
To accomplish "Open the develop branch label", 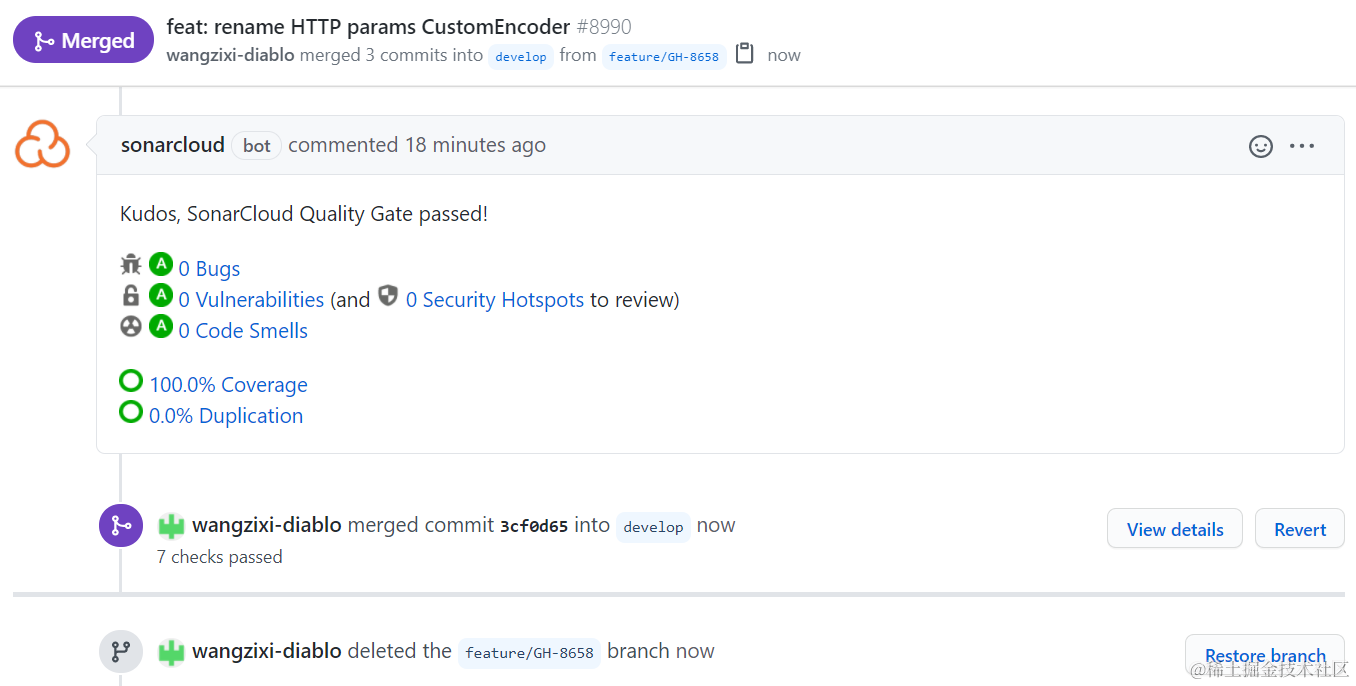I will coord(521,56).
